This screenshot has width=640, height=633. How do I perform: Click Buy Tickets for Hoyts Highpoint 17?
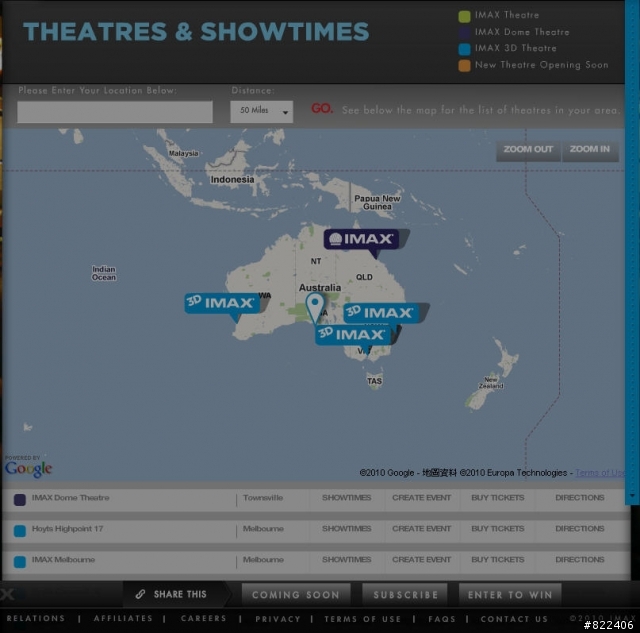(x=498, y=529)
